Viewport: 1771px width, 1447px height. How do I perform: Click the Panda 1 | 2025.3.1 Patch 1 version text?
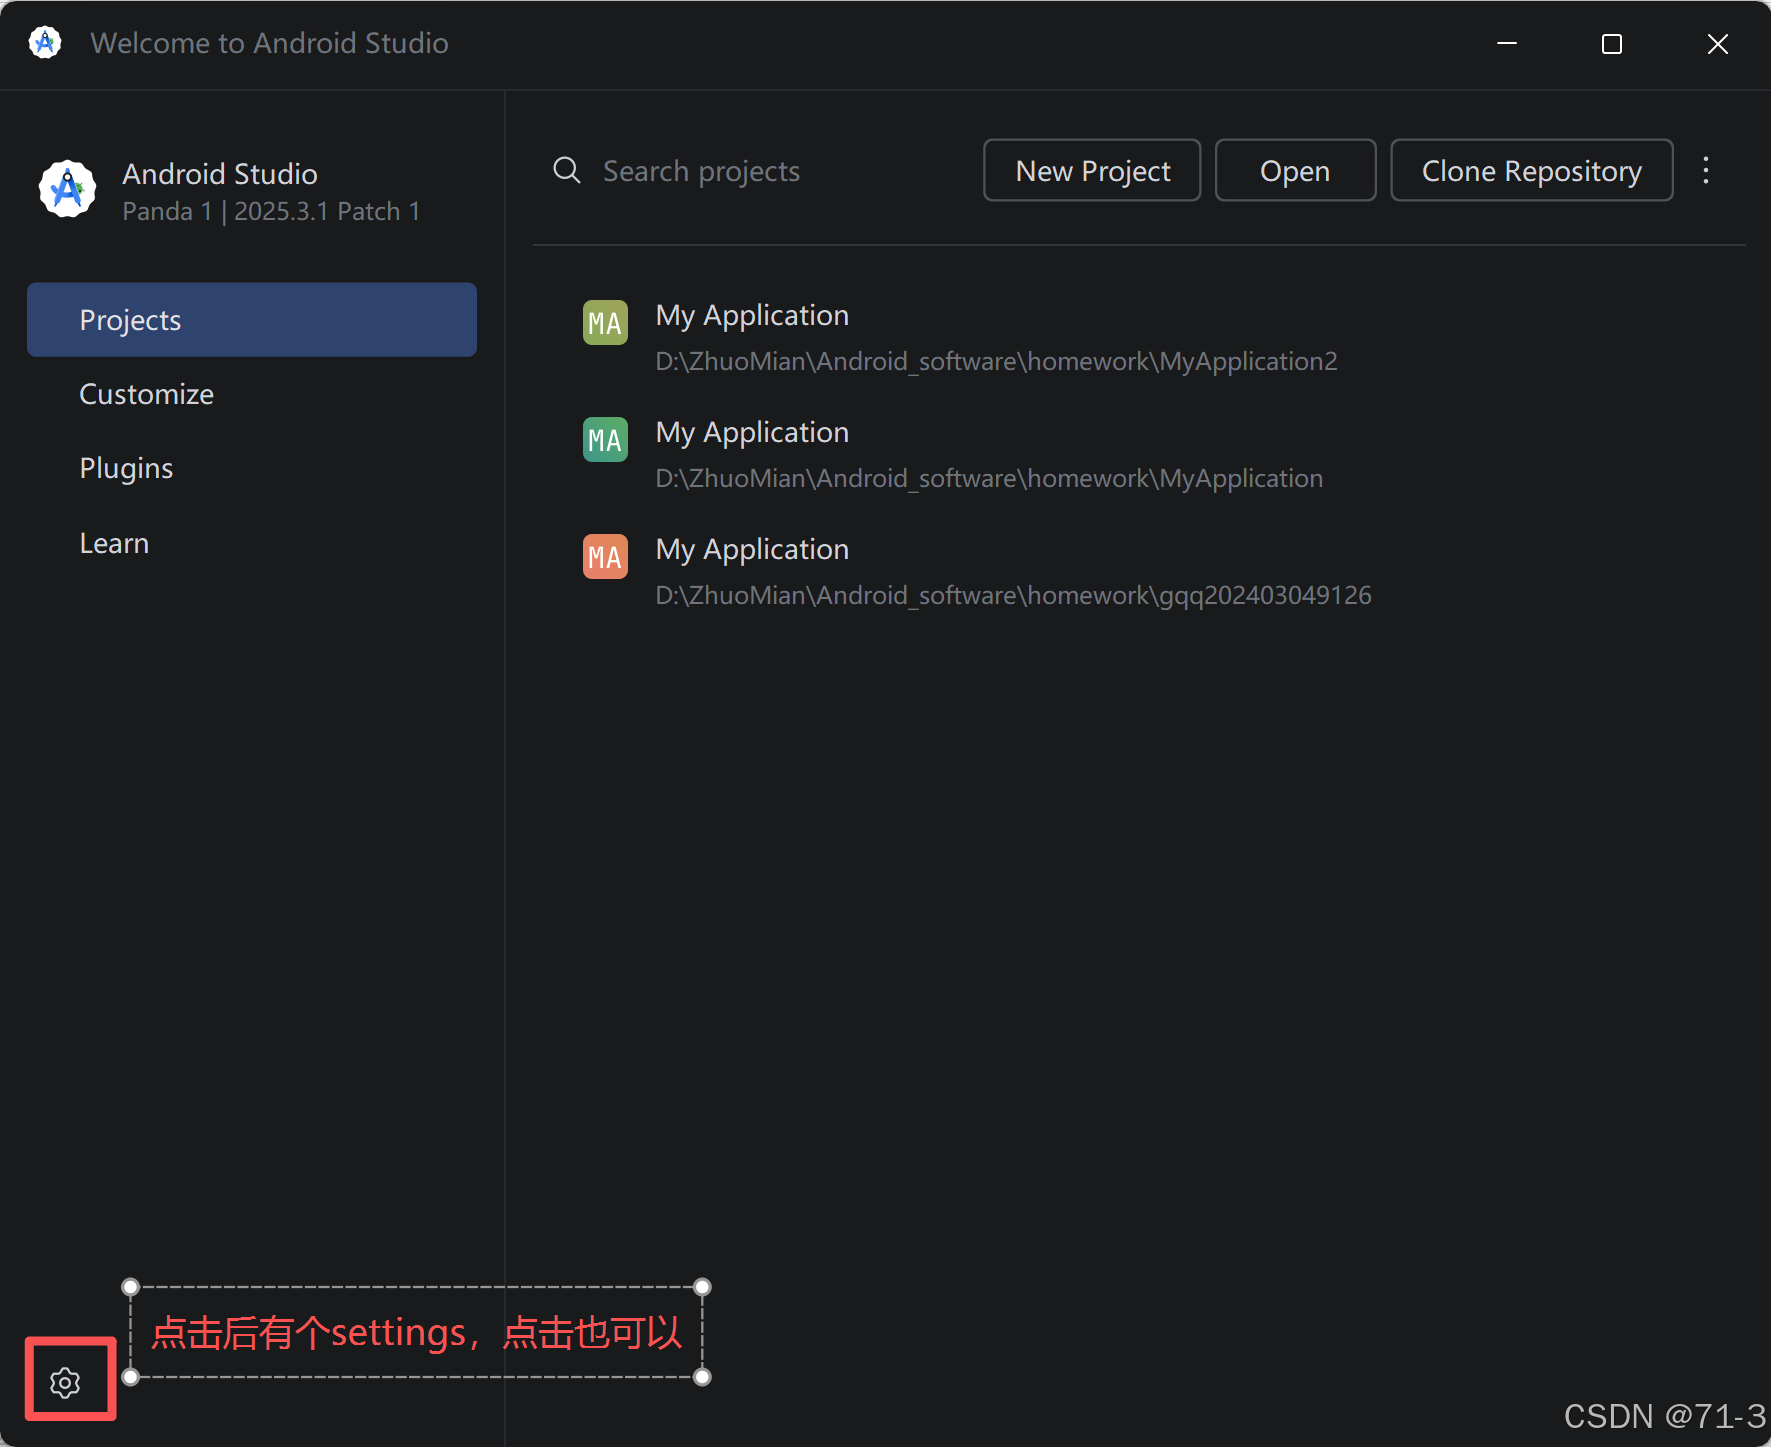click(271, 212)
